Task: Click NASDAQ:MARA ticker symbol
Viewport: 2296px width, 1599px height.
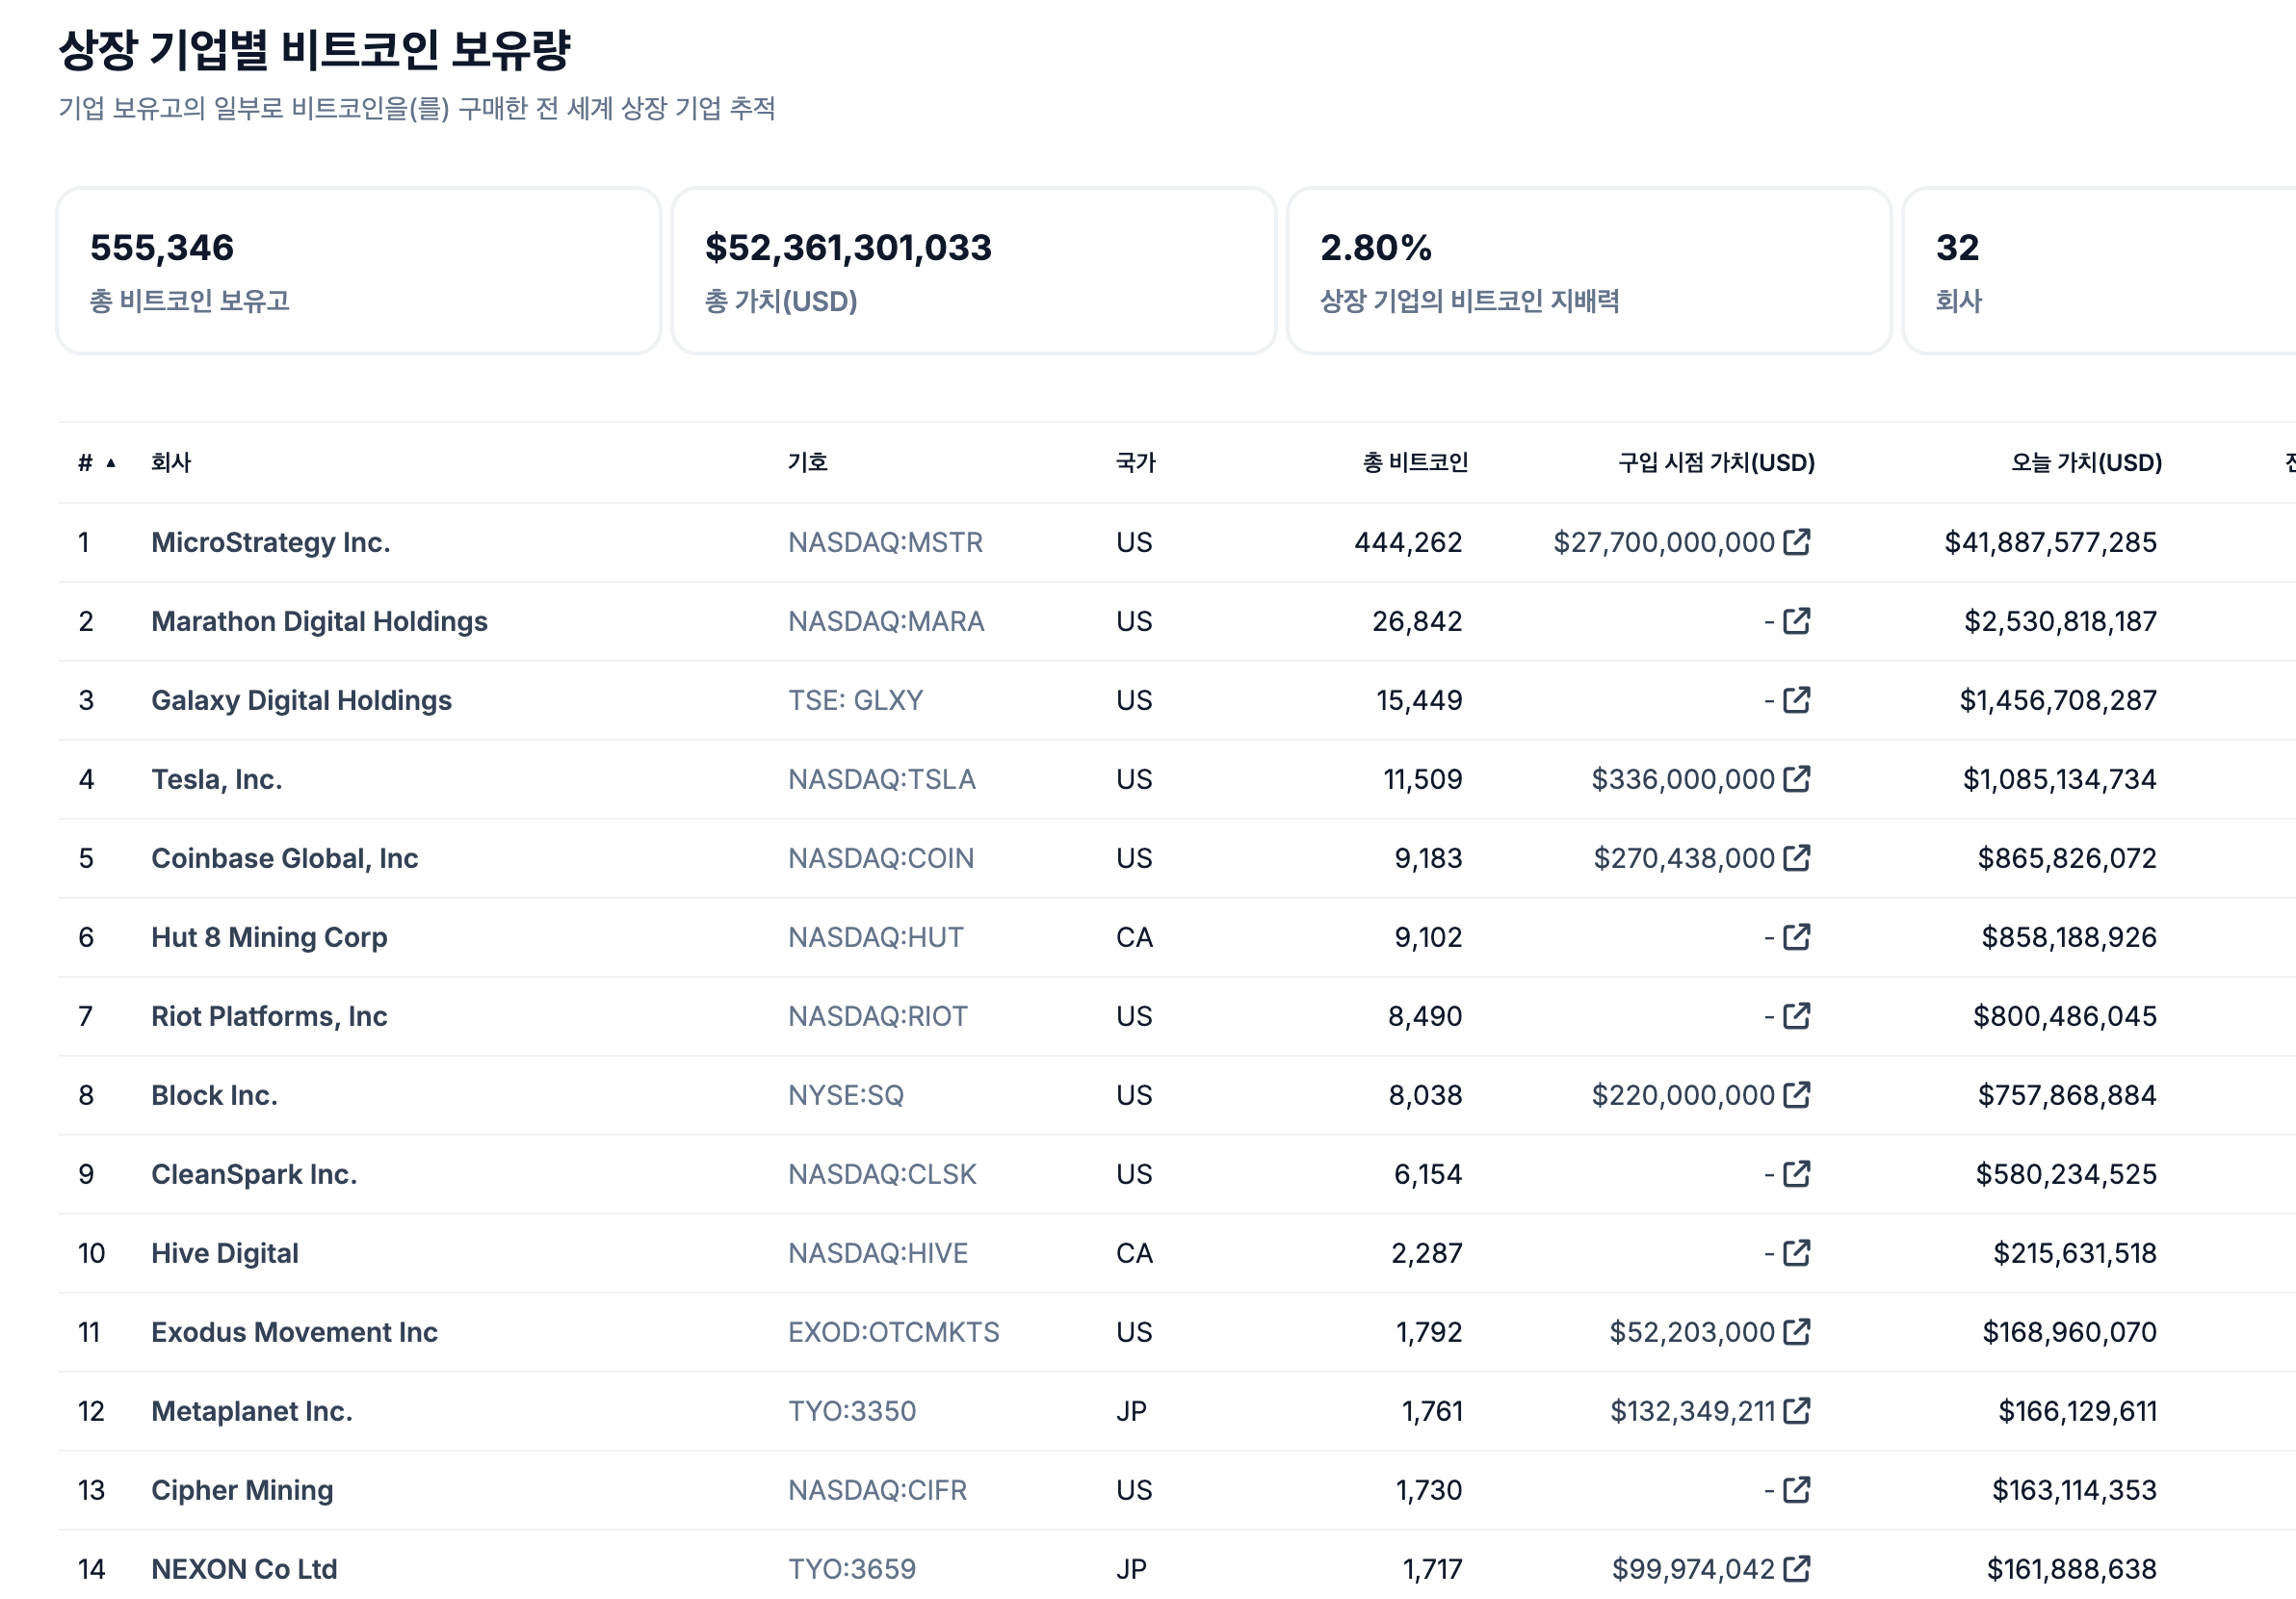Action: [886, 621]
